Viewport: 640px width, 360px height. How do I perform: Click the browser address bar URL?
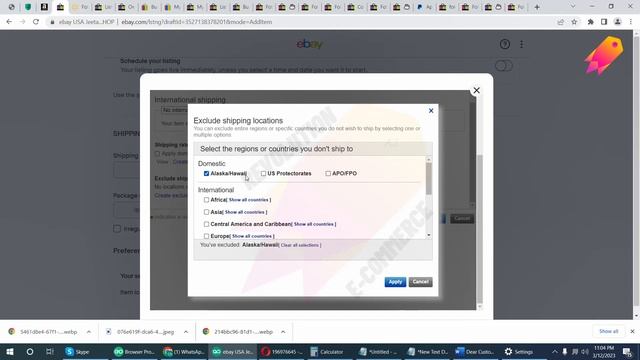click(197, 22)
